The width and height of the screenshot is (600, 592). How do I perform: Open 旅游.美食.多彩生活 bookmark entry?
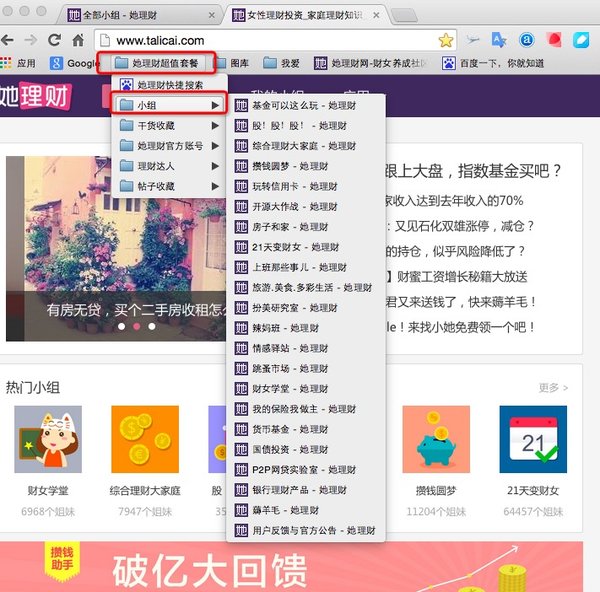coord(305,287)
